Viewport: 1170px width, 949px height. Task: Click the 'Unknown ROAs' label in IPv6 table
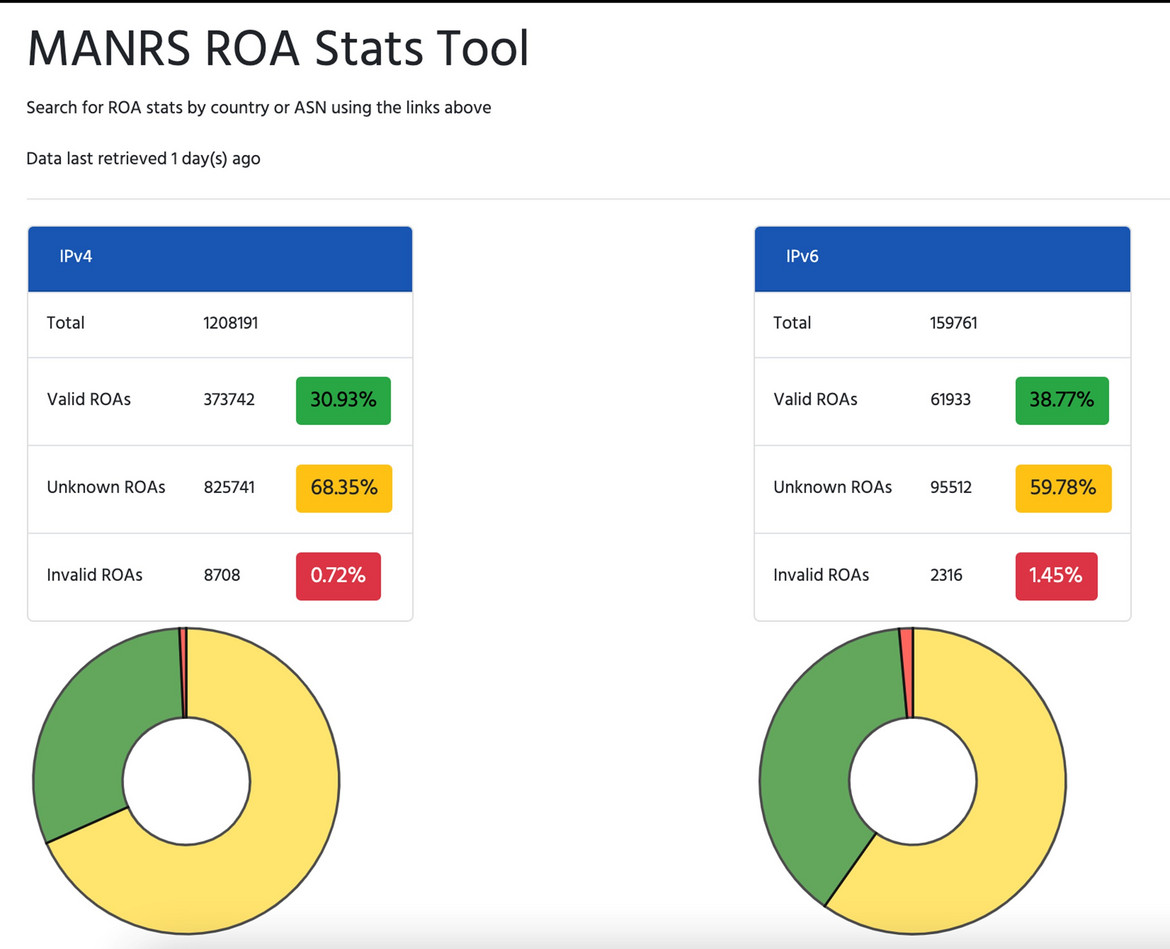(833, 488)
